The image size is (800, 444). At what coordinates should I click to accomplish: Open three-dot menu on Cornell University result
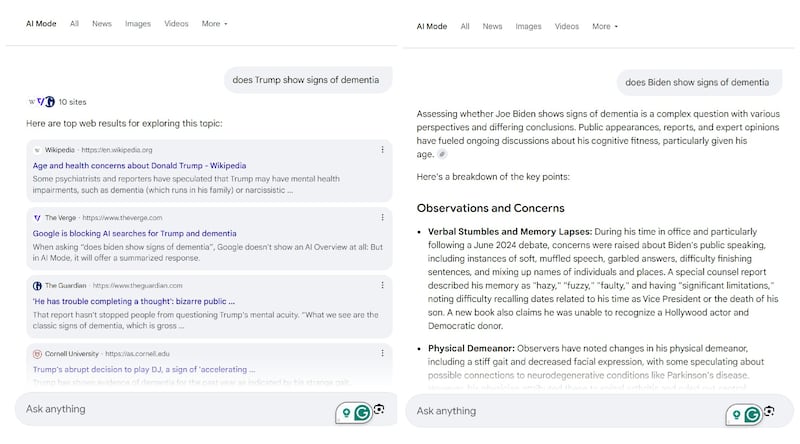(382, 353)
